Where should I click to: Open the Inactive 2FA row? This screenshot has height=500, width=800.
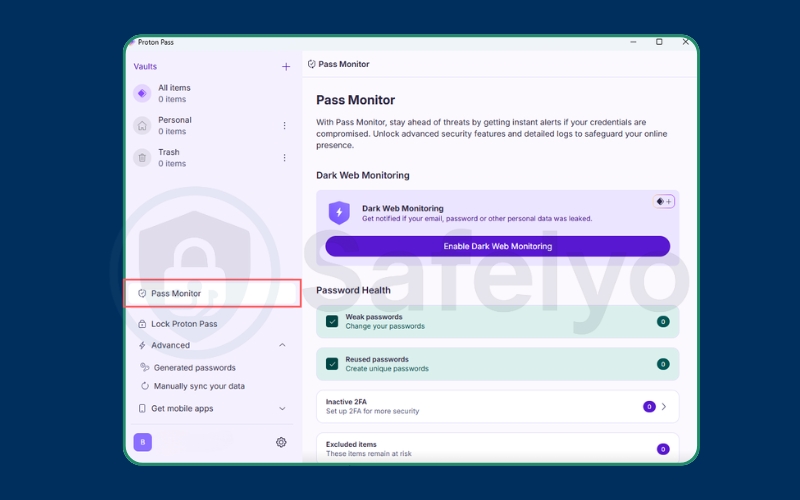click(497, 406)
